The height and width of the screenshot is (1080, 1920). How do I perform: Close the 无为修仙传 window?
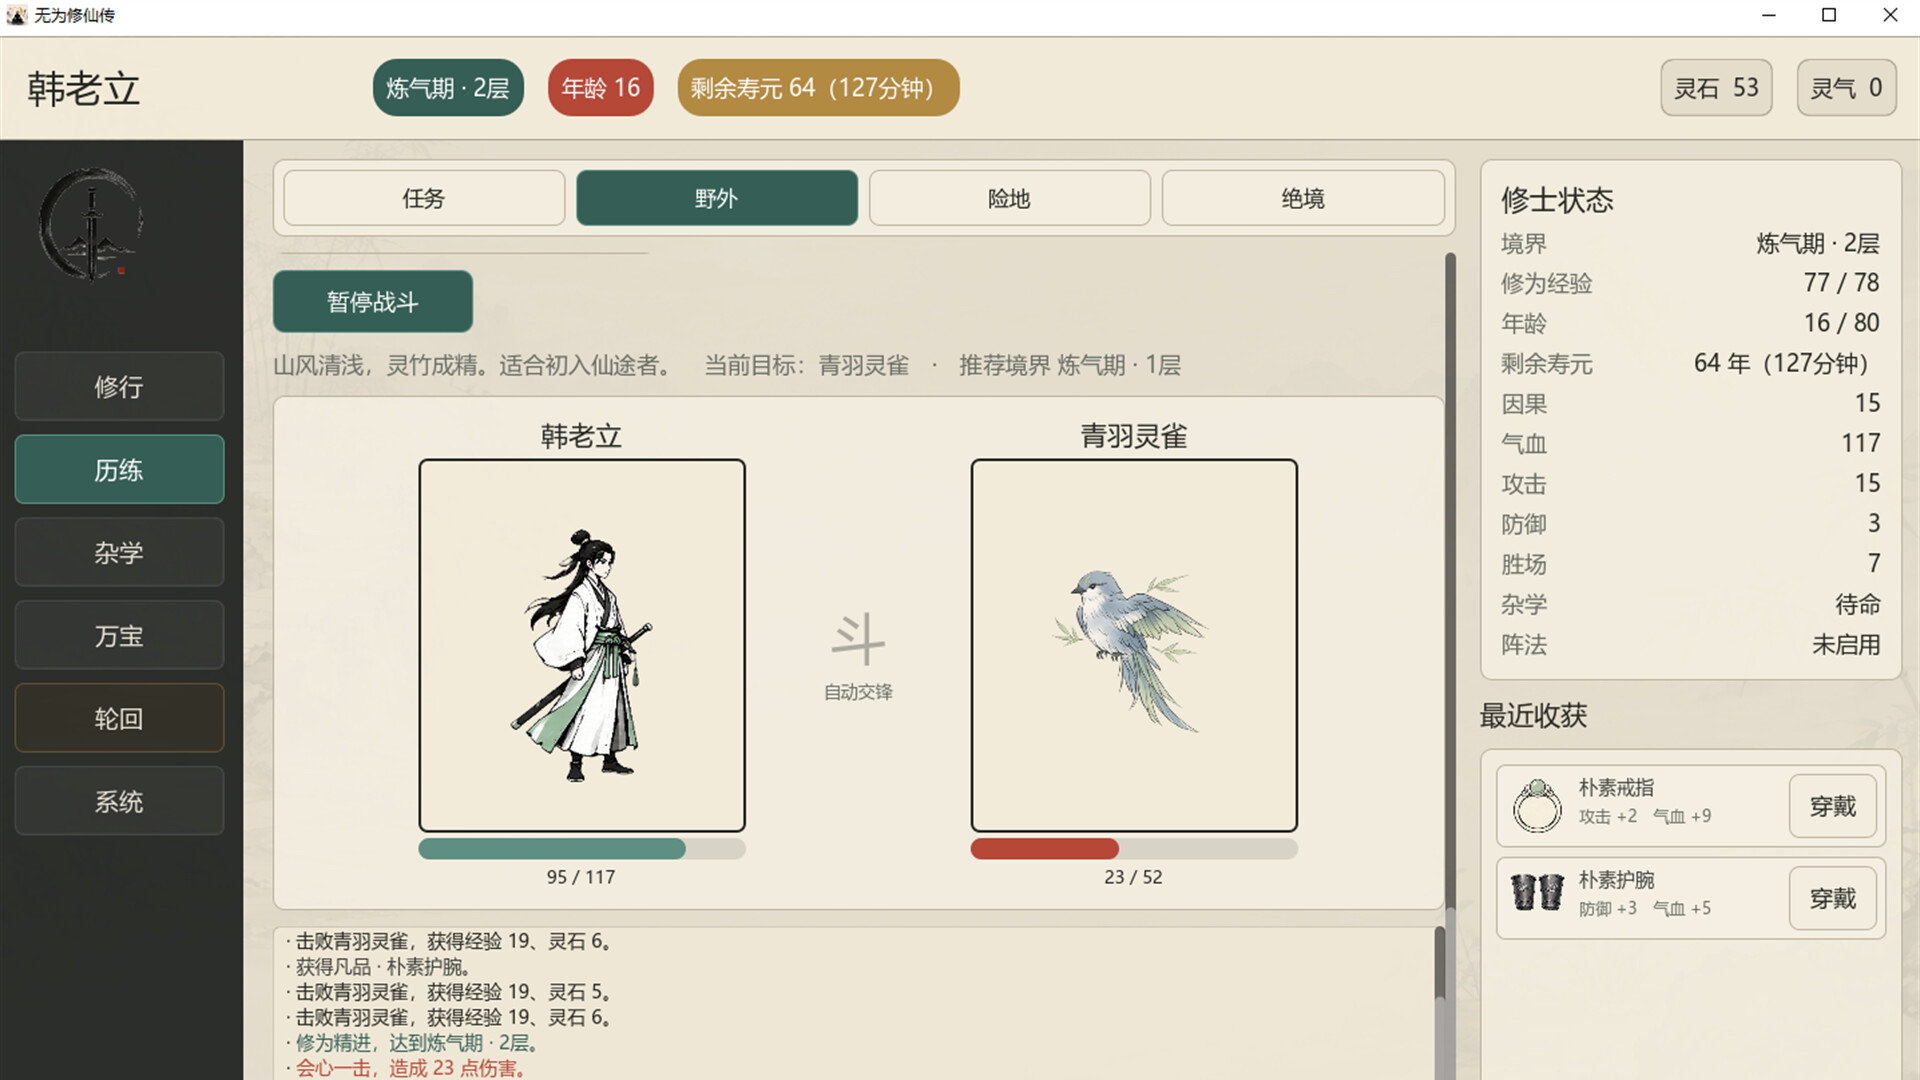coord(1890,15)
